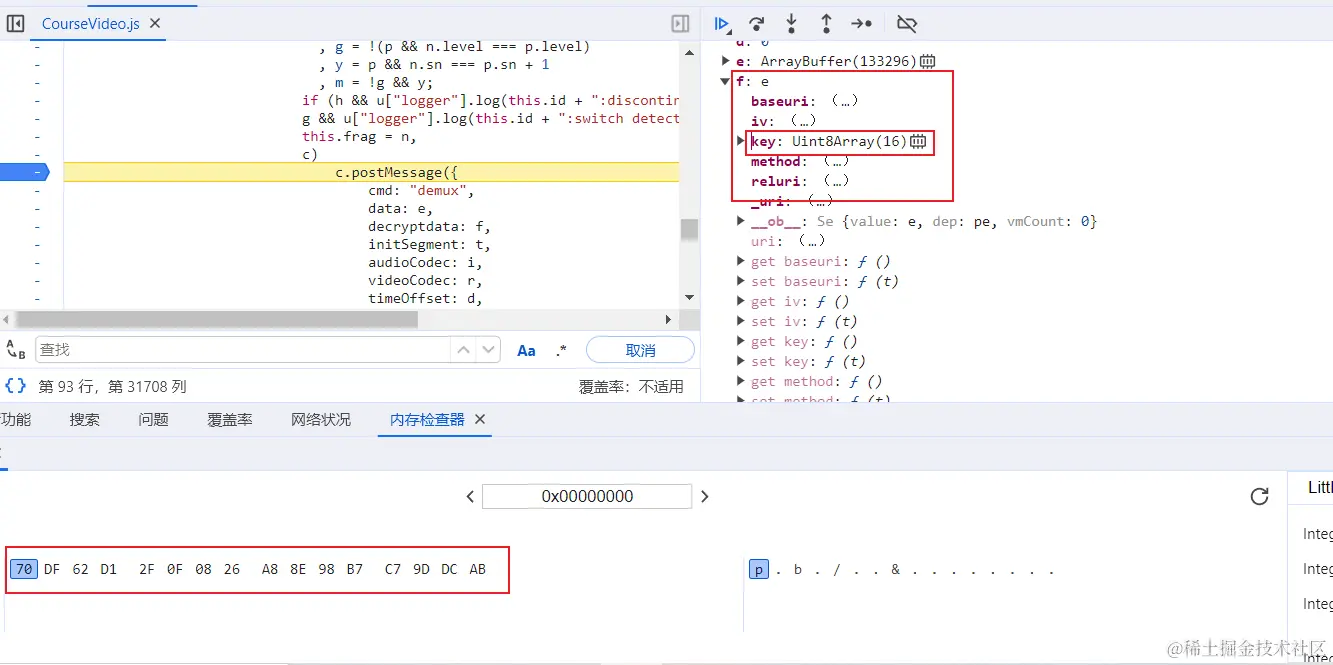Image resolution: width=1333 pixels, height=665 pixels.
Task: Open key Uint8Array(16) memory inspector icon
Action: 918,142
